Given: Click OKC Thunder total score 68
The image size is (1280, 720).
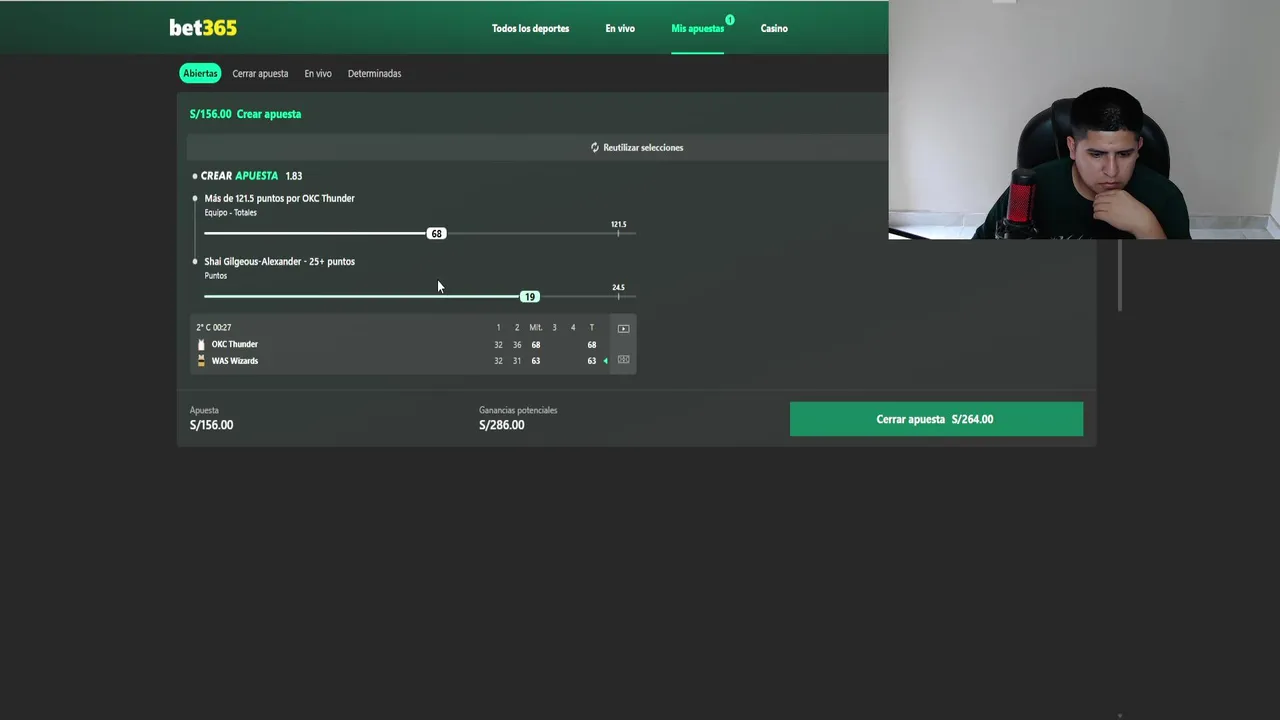Looking at the screenshot, I should pyautogui.click(x=591, y=344).
